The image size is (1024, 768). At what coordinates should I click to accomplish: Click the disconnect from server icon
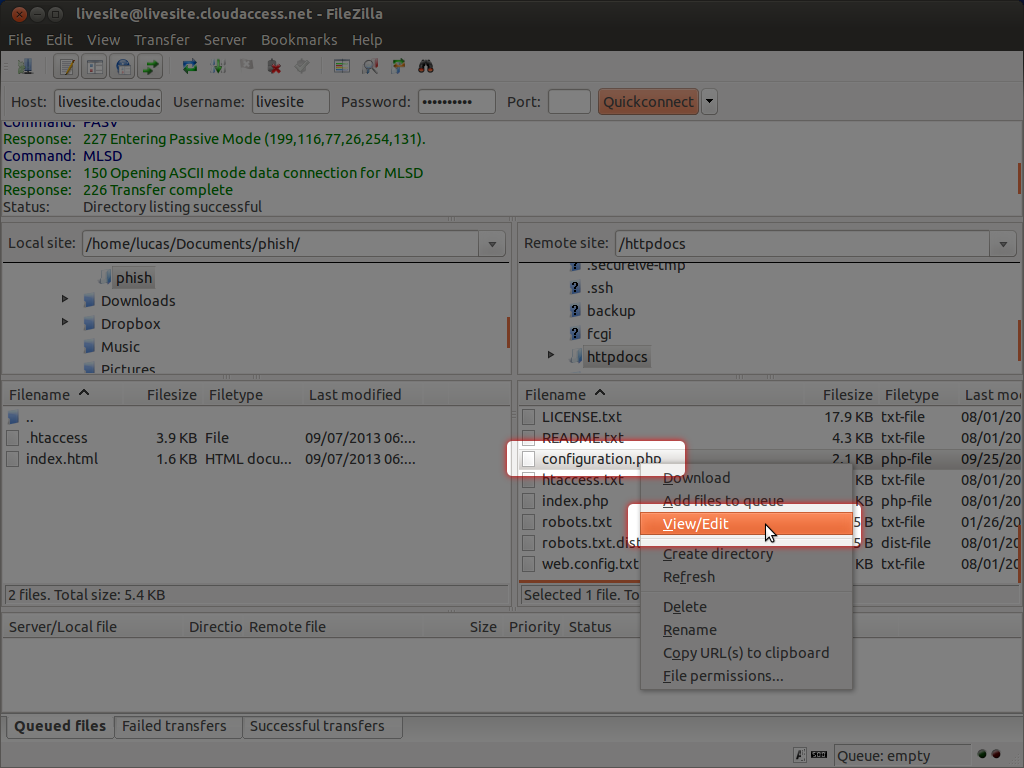coord(274,67)
